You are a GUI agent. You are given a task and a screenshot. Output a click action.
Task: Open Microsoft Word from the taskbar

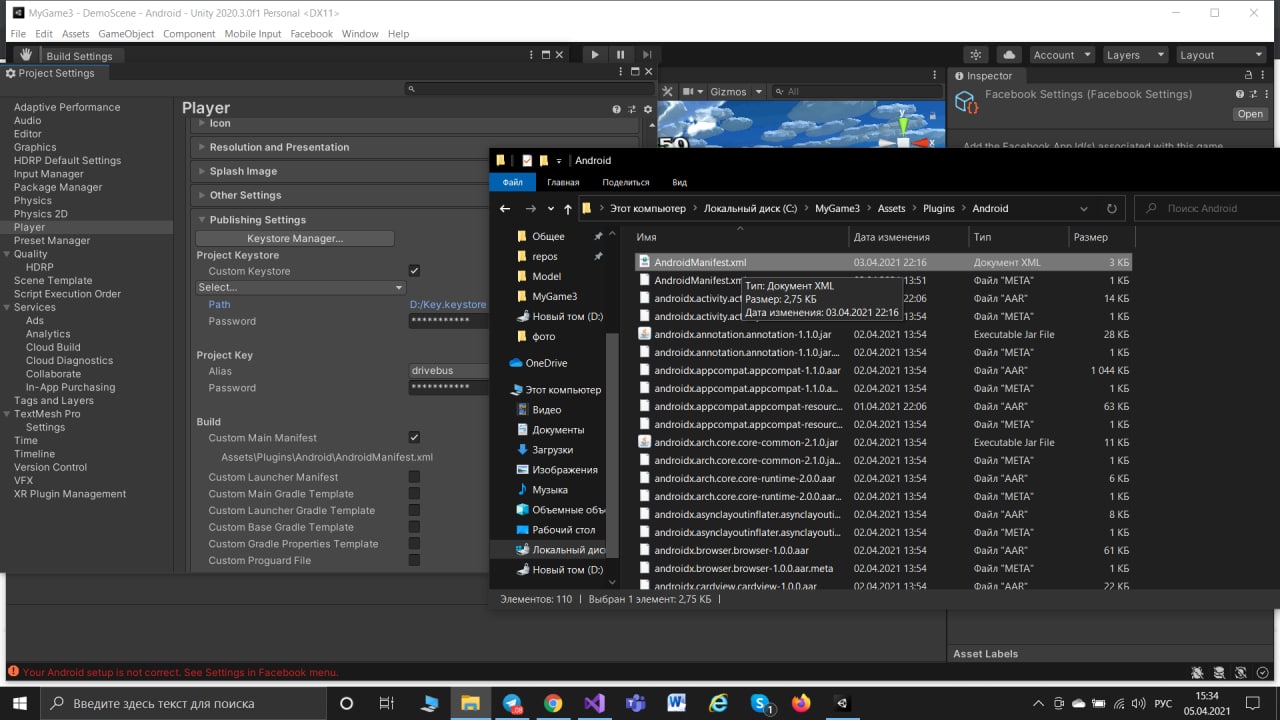pyautogui.click(x=676, y=703)
